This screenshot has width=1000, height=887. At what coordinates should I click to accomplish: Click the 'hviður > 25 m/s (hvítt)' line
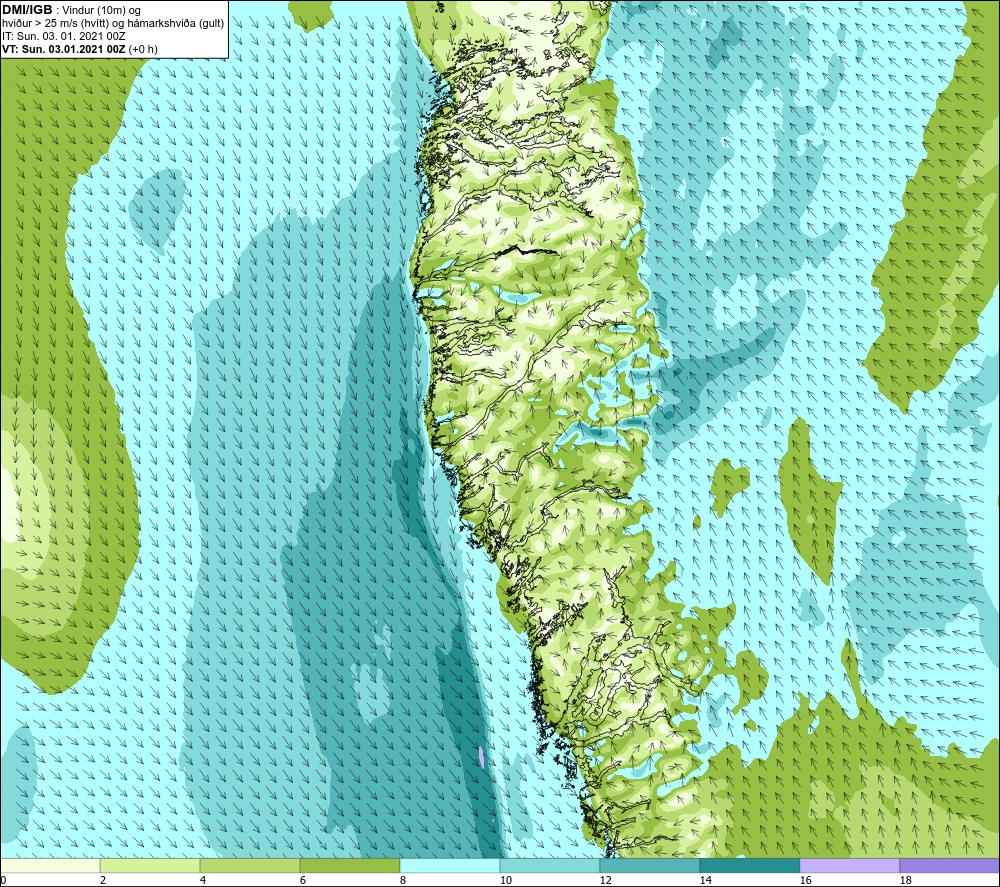[x=114, y=24]
